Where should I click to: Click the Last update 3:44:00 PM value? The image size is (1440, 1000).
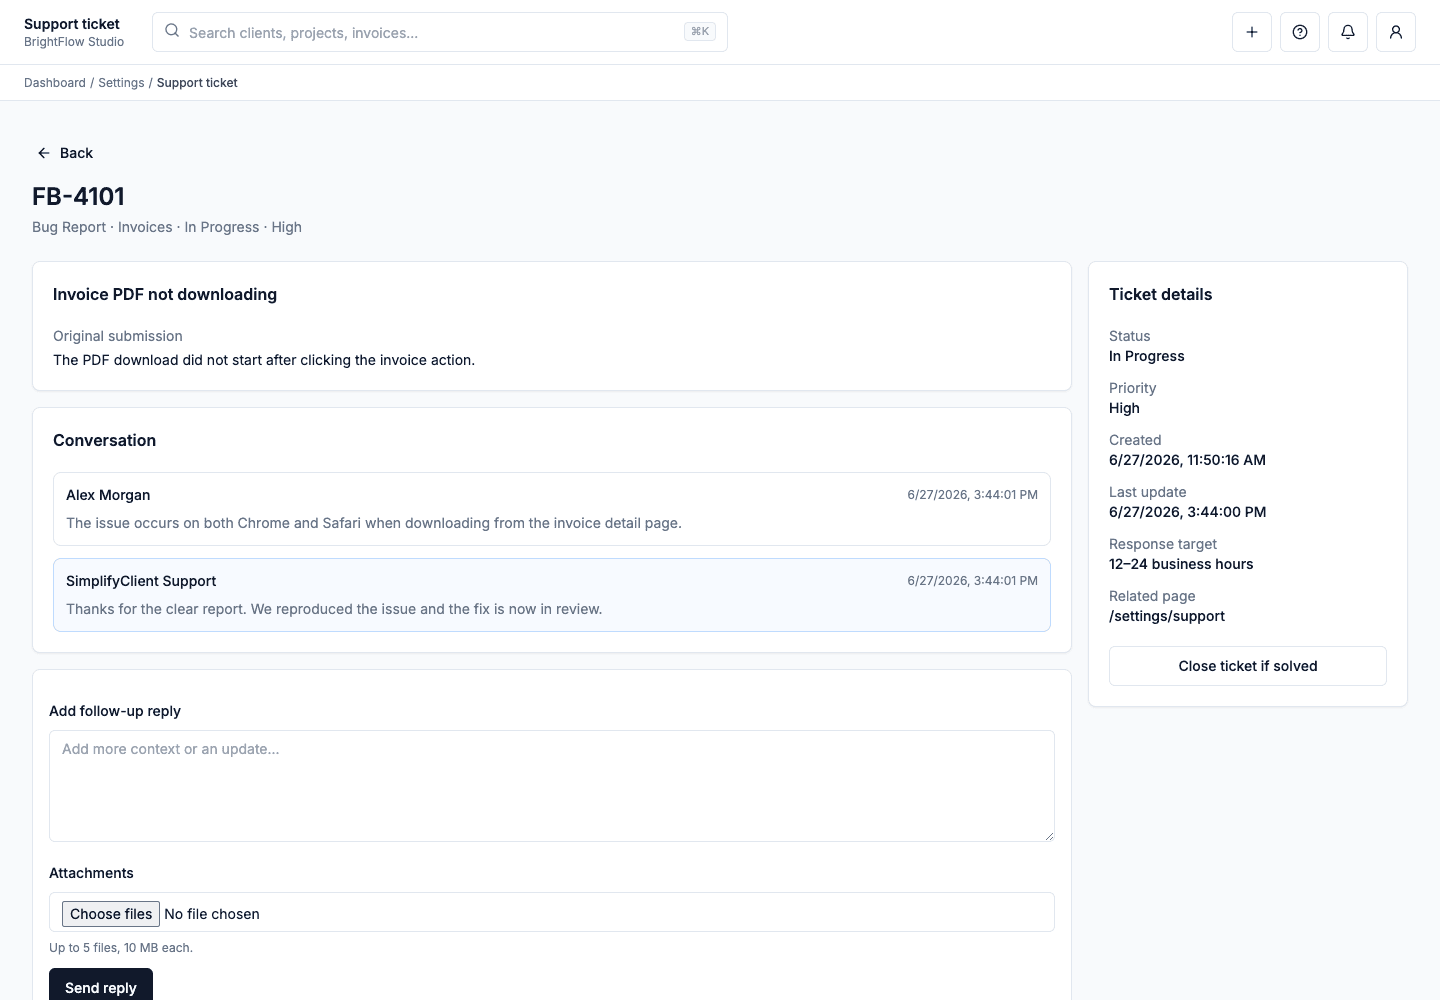click(x=1187, y=512)
